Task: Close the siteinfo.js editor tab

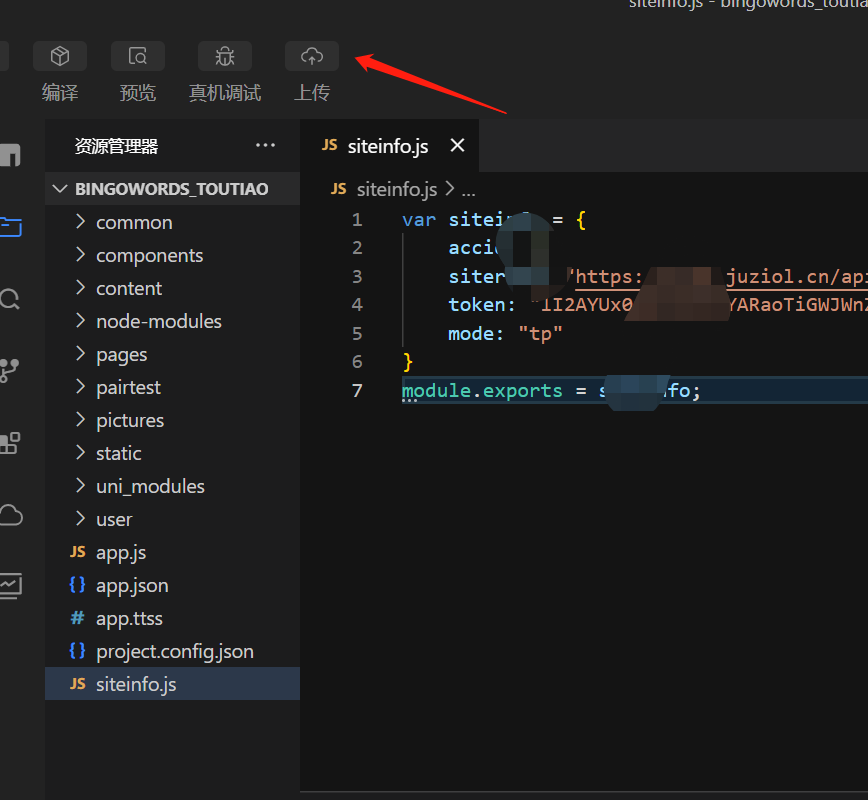Action: (457, 146)
